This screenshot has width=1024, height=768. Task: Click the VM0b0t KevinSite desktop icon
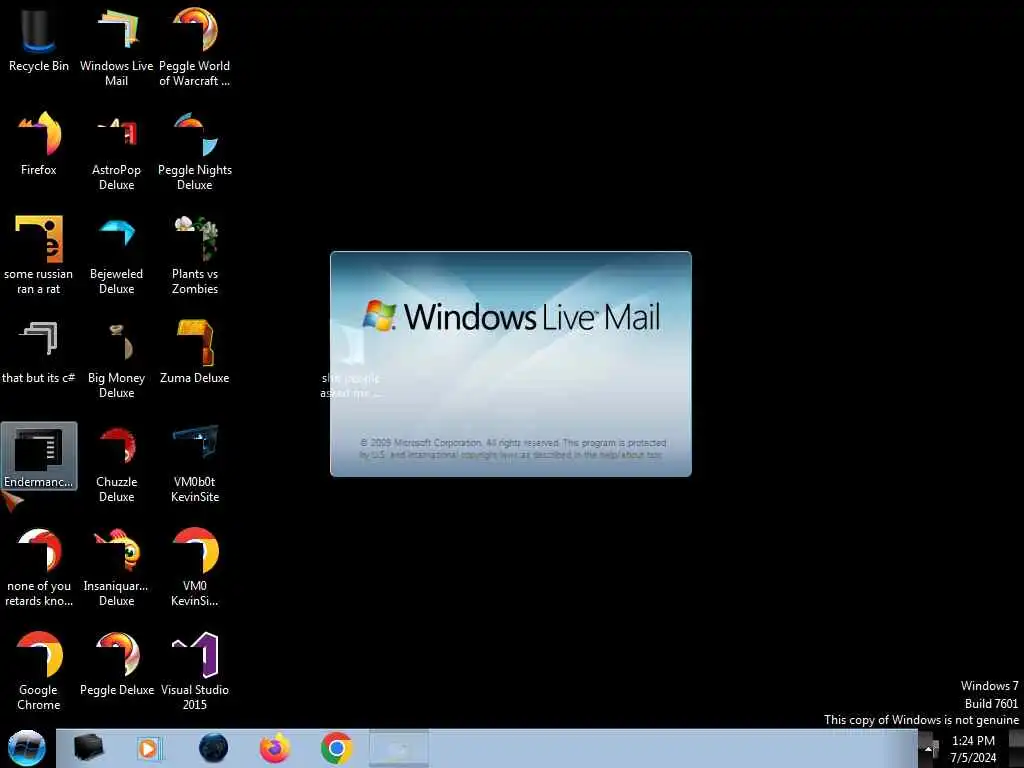pyautogui.click(x=195, y=462)
